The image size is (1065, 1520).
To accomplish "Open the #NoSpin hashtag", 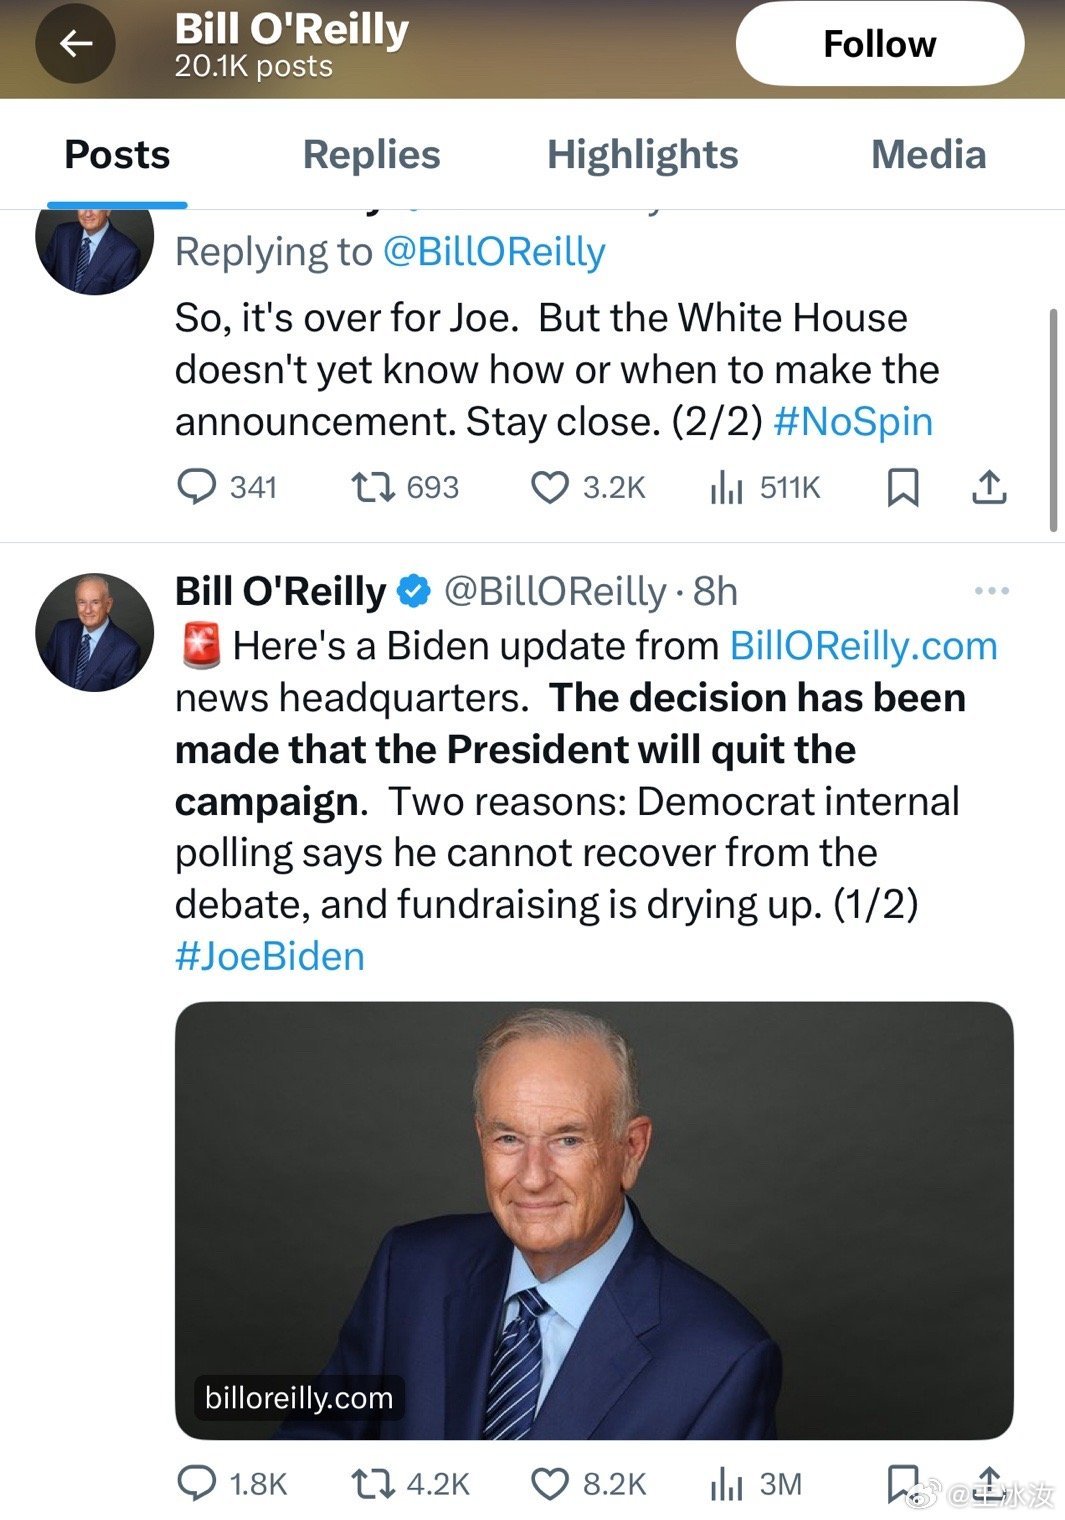I will click(853, 421).
